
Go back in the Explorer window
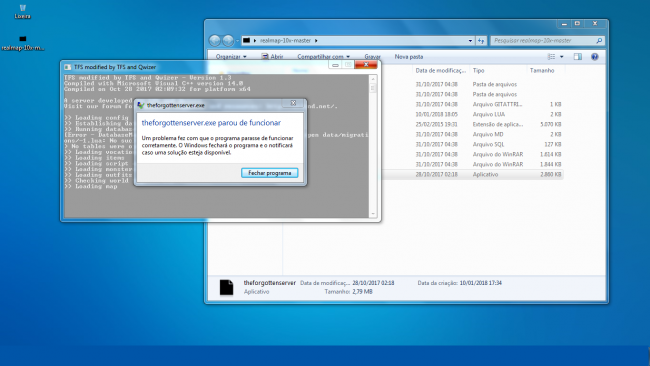point(214,41)
